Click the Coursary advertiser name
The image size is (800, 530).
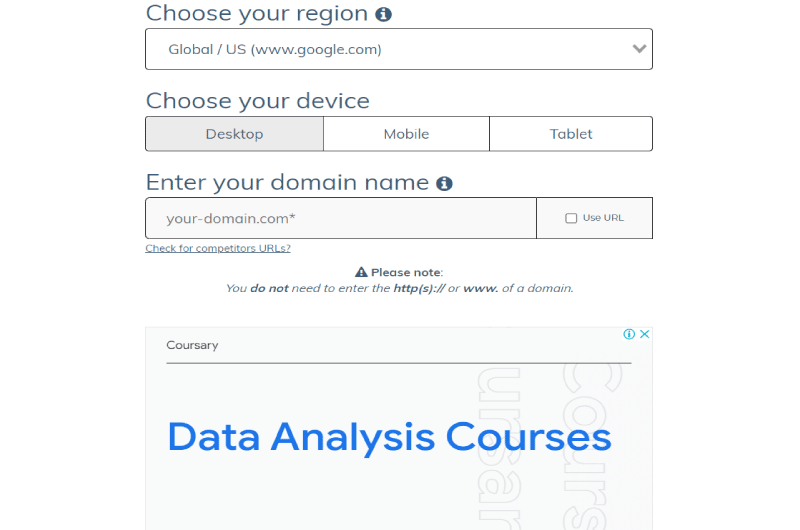[192, 345]
